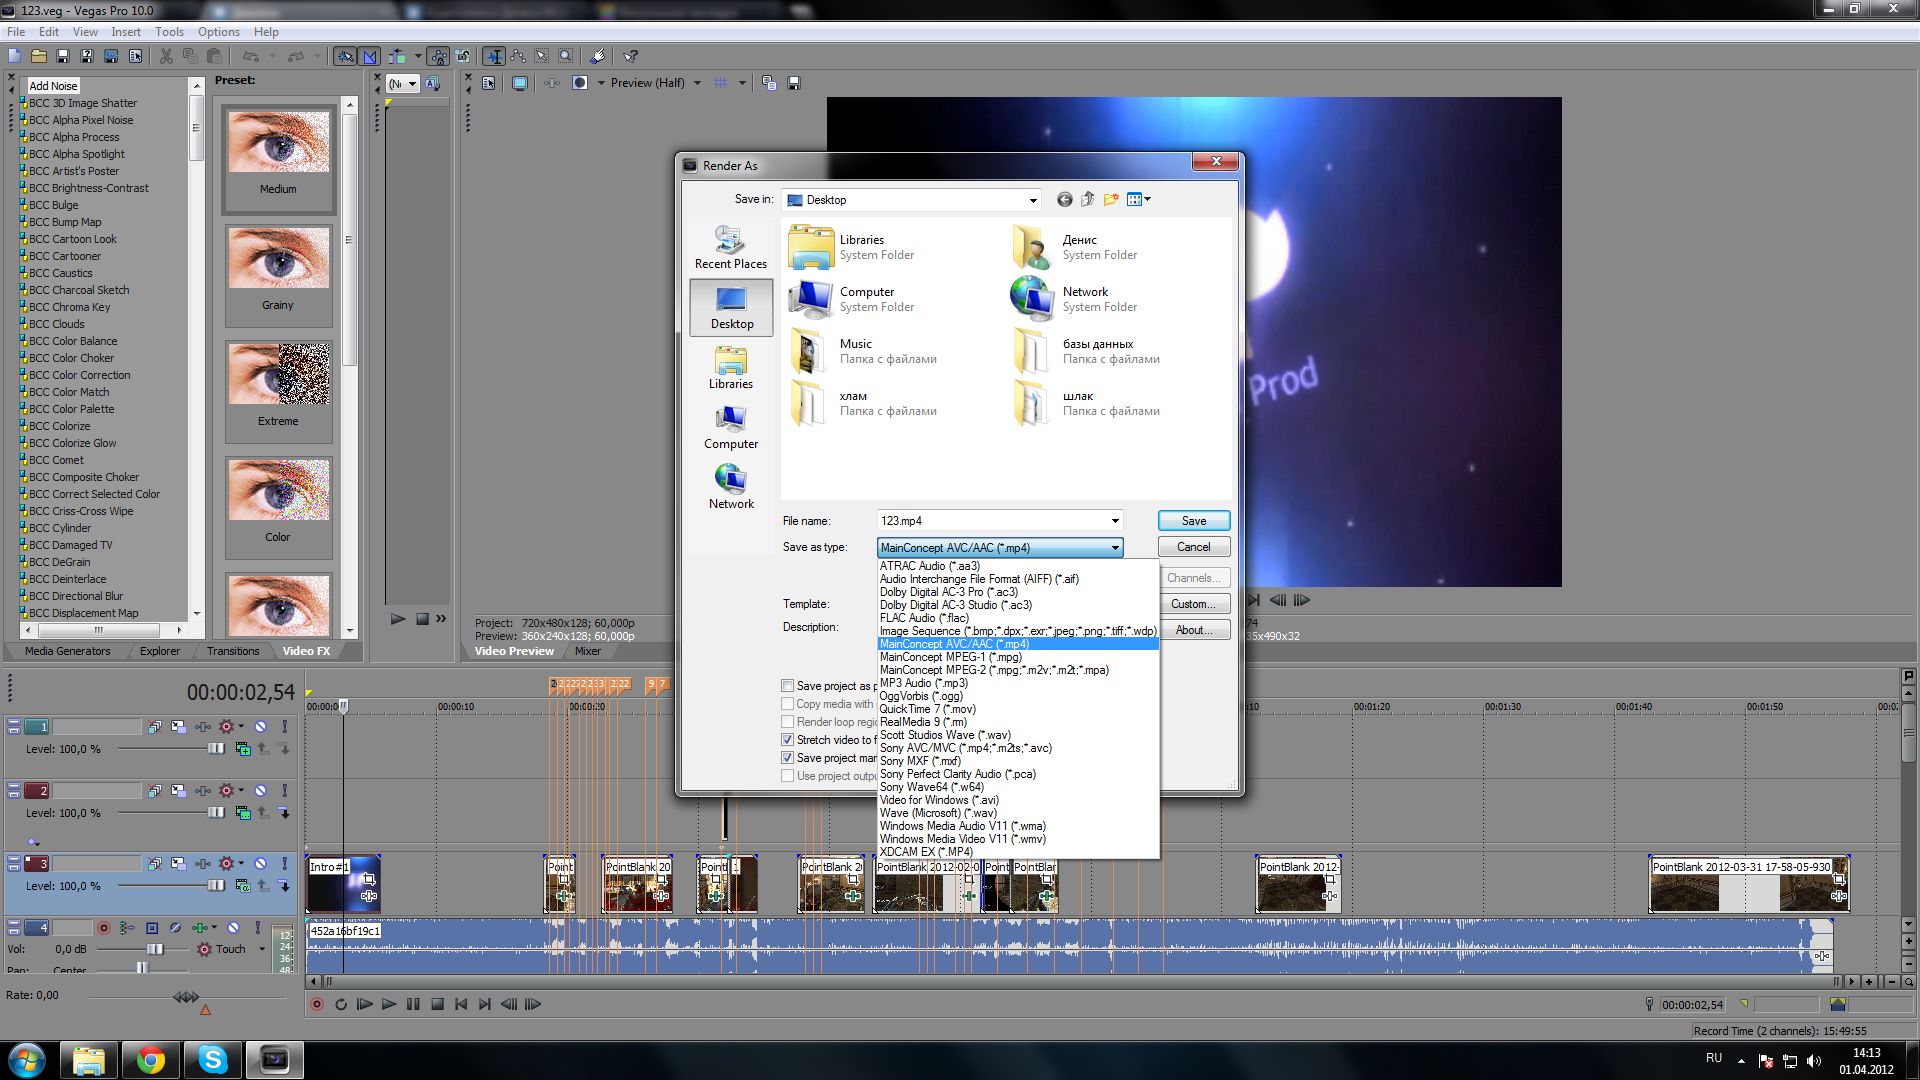Open the View Menu dropdown in Render As
This screenshot has height=1080, width=1920.
click(1139, 200)
